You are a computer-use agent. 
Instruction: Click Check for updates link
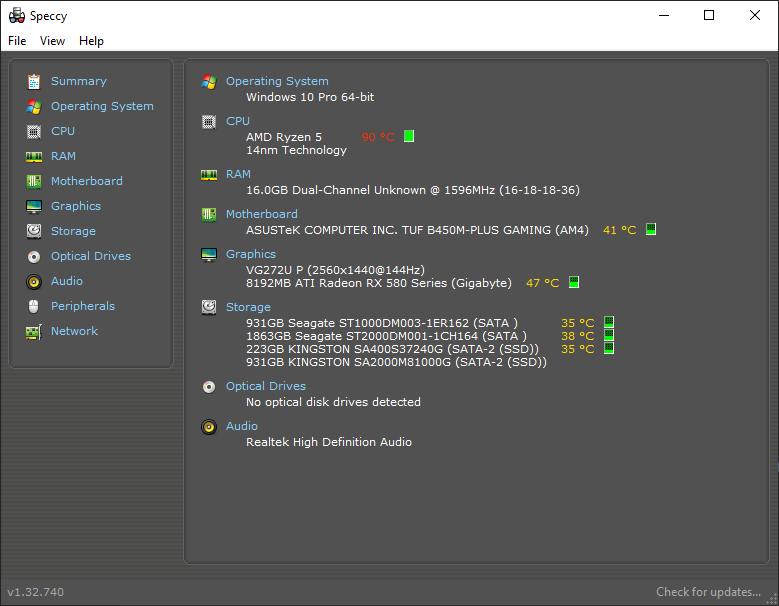[x=708, y=592]
